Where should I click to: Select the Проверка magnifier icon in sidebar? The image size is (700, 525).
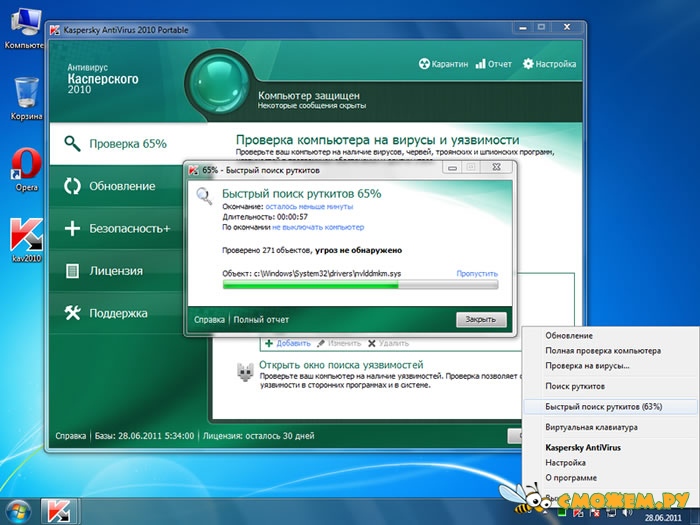pyautogui.click(x=72, y=144)
